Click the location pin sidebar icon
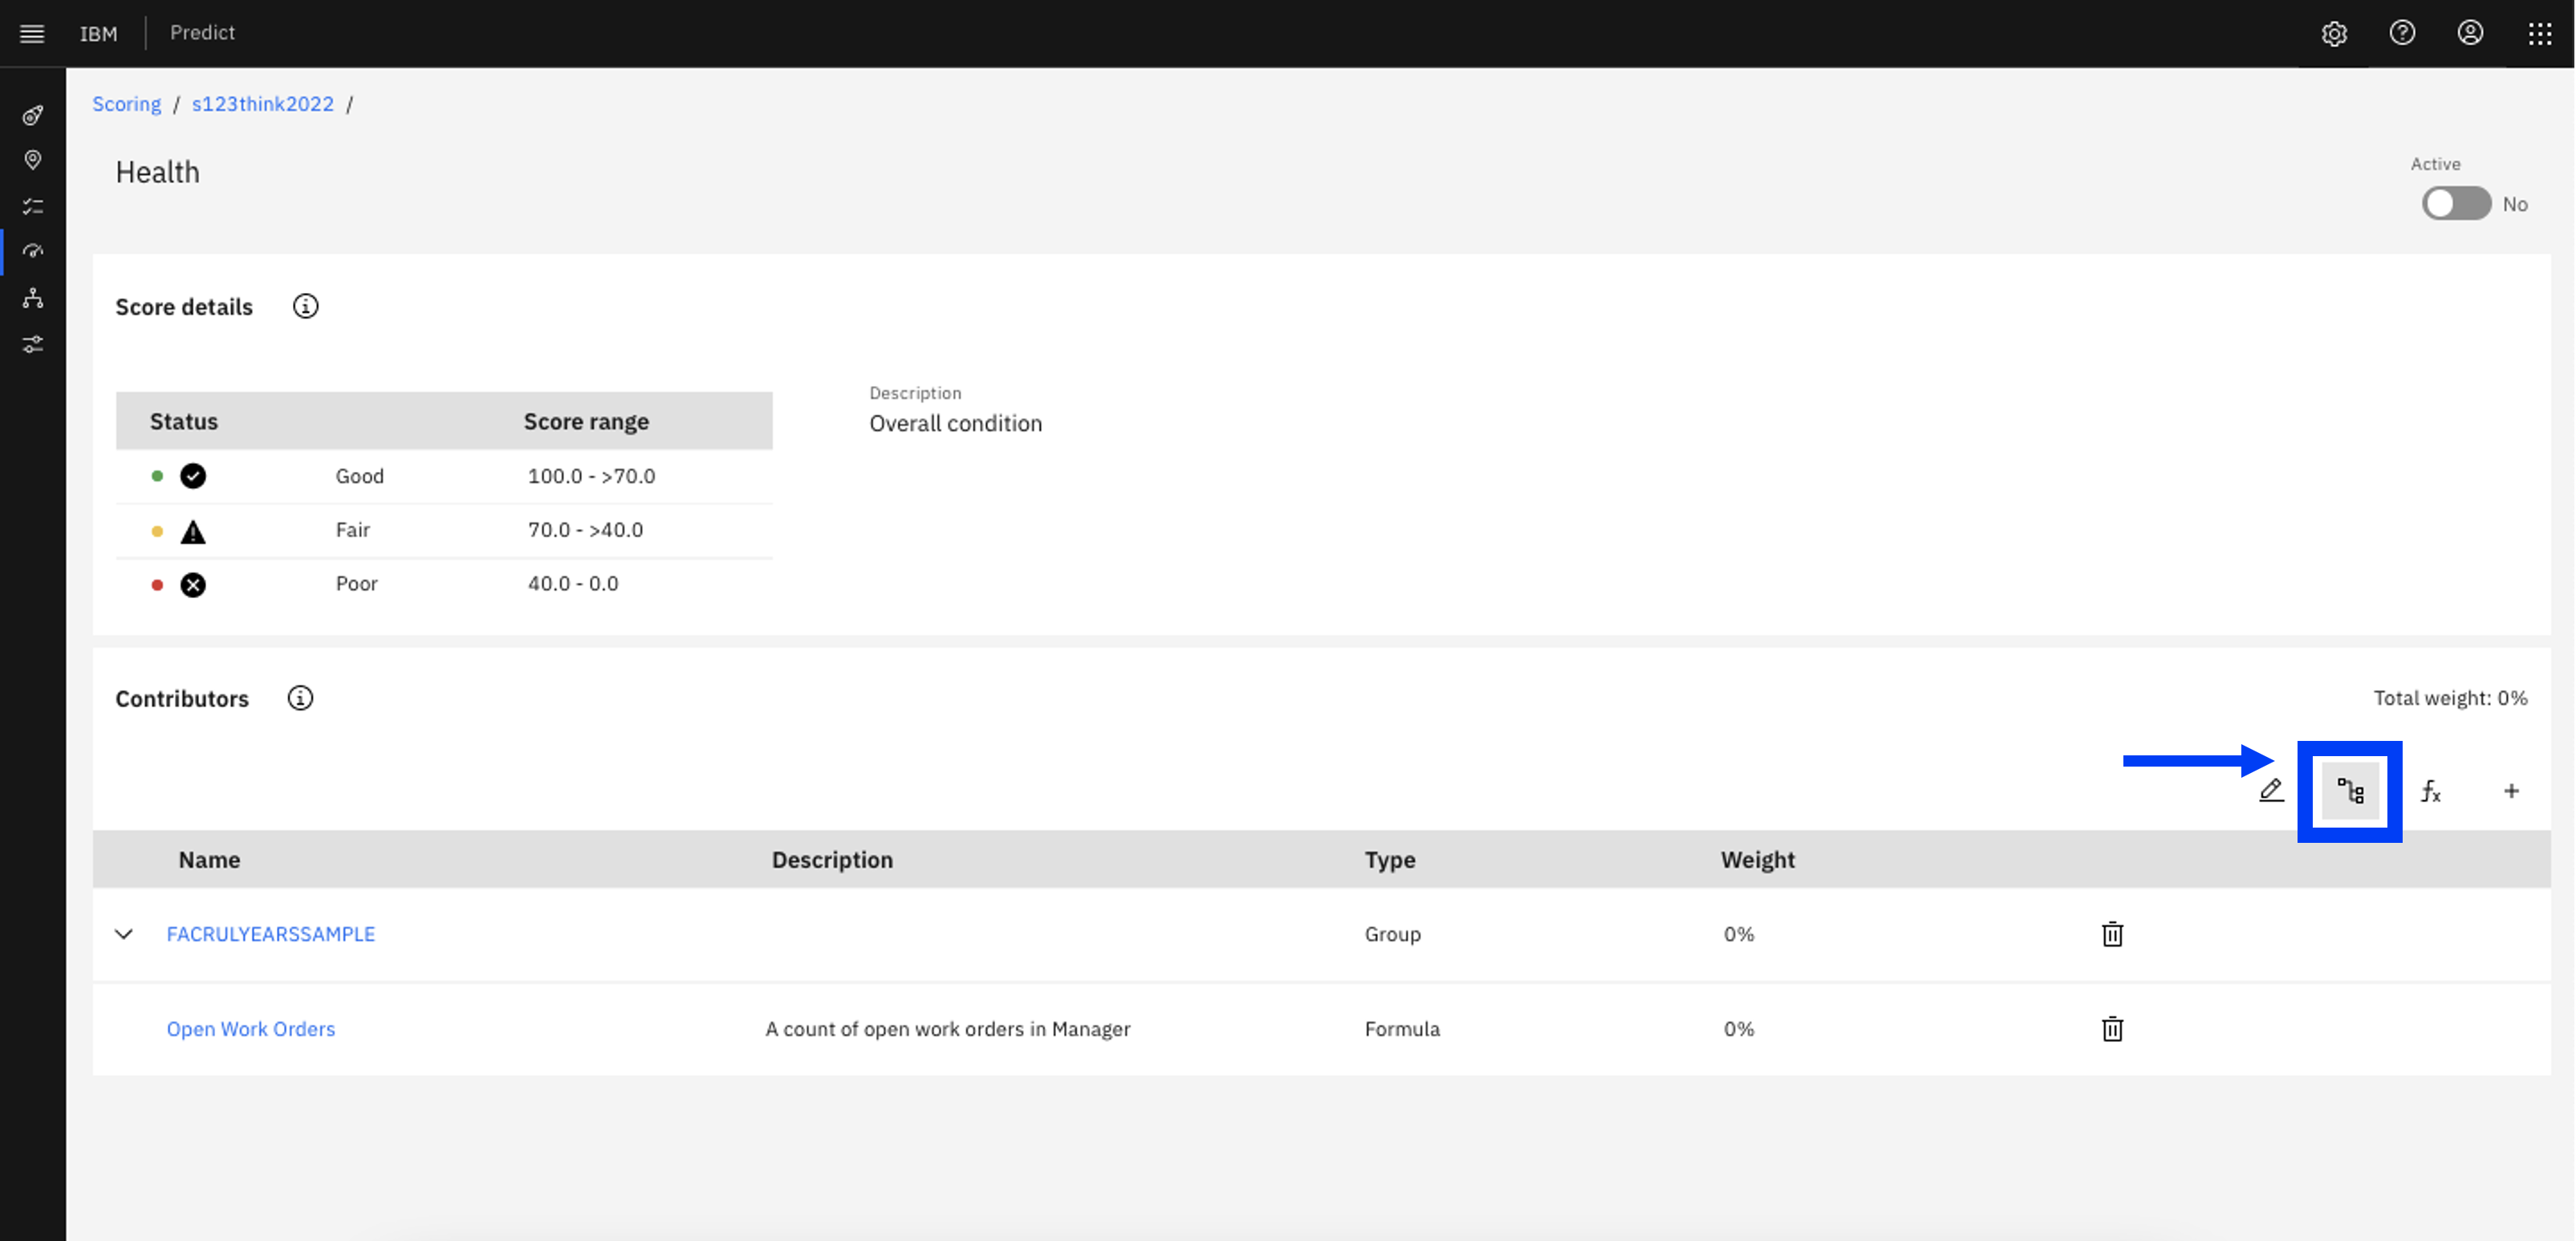The height and width of the screenshot is (1241, 2576). [x=33, y=160]
